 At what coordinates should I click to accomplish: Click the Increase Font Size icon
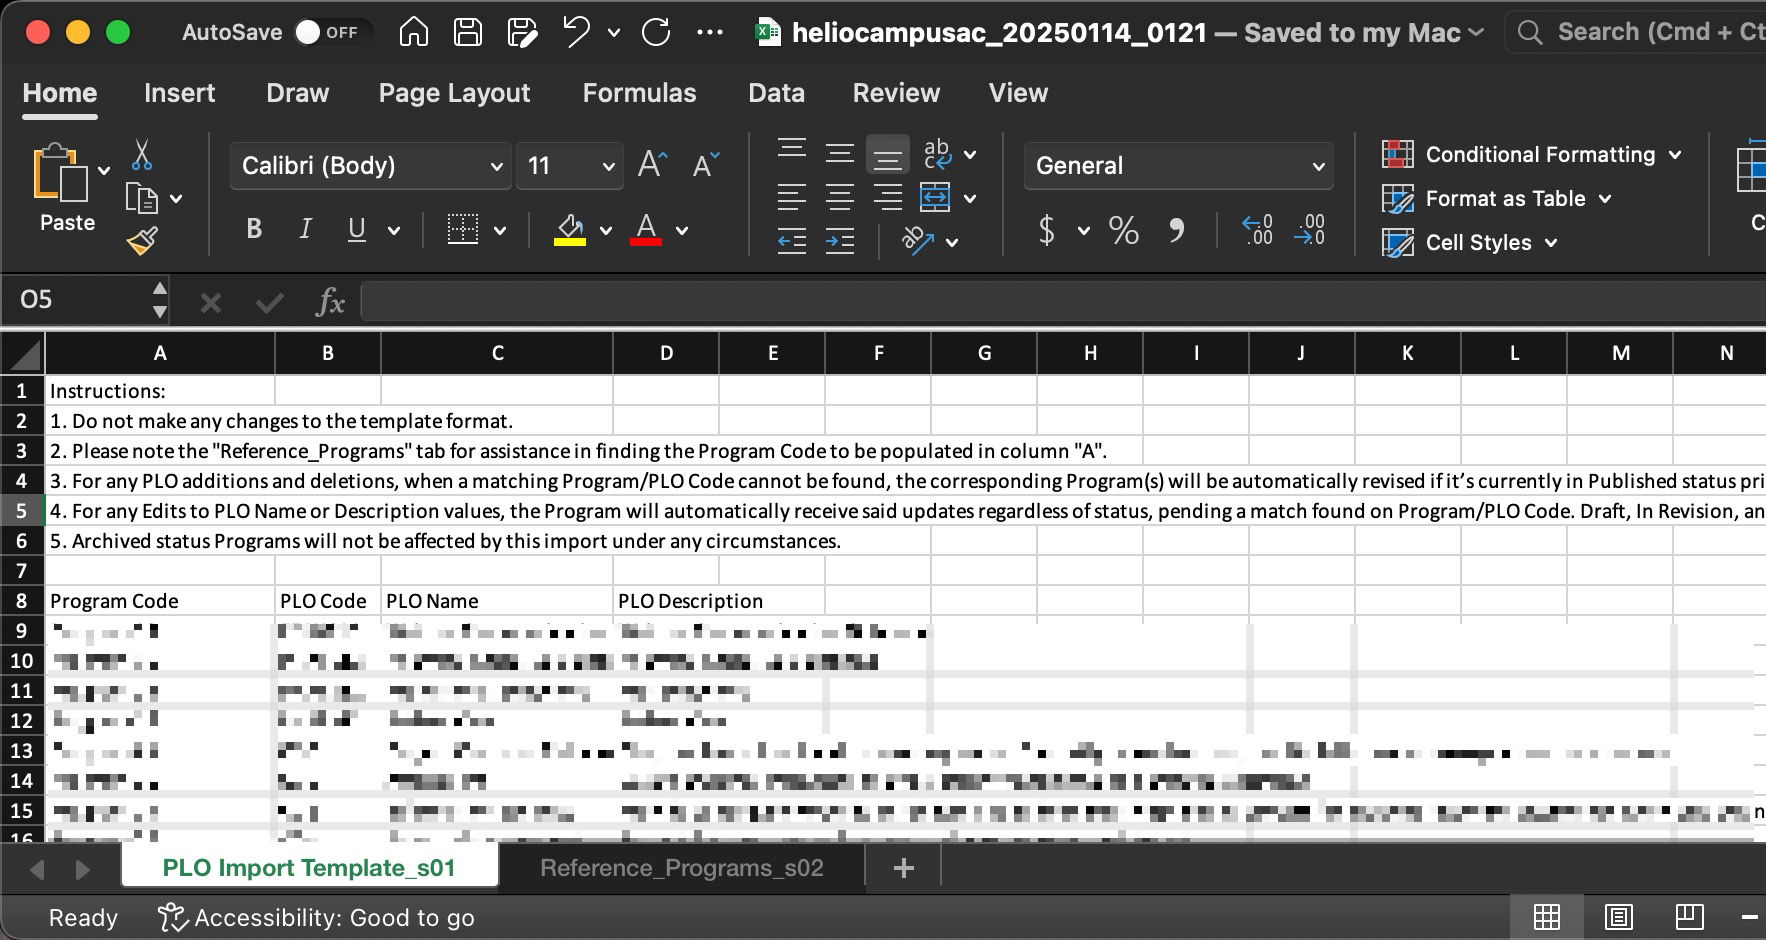click(652, 165)
